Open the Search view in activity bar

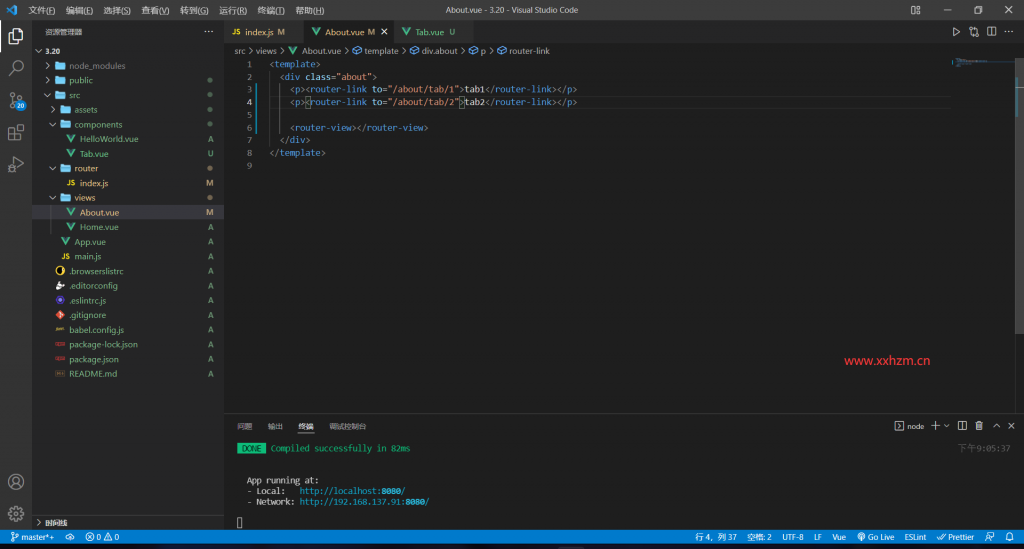pos(16,68)
